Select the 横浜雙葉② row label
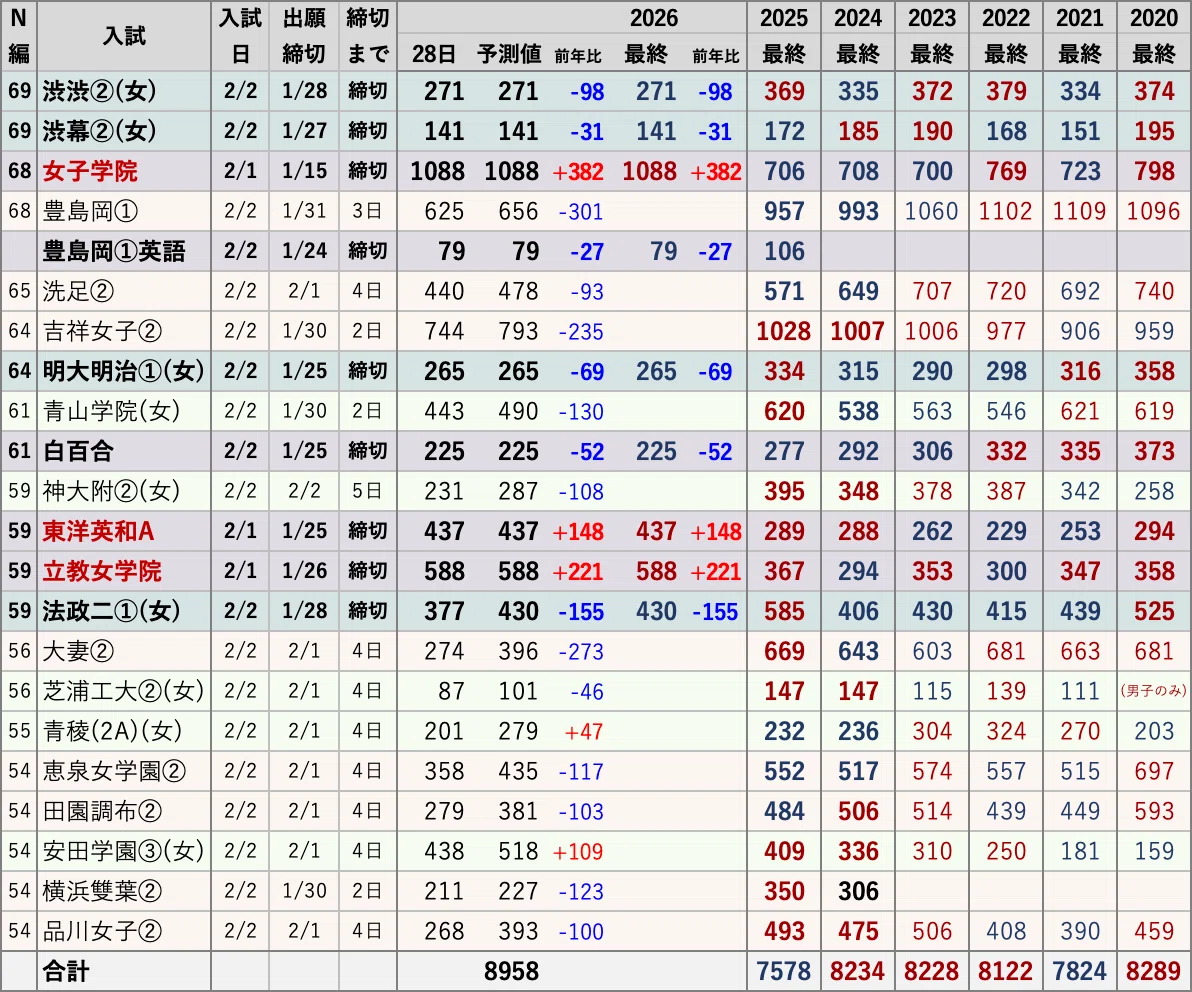Image resolution: width=1192 pixels, height=992 pixels. [103, 891]
